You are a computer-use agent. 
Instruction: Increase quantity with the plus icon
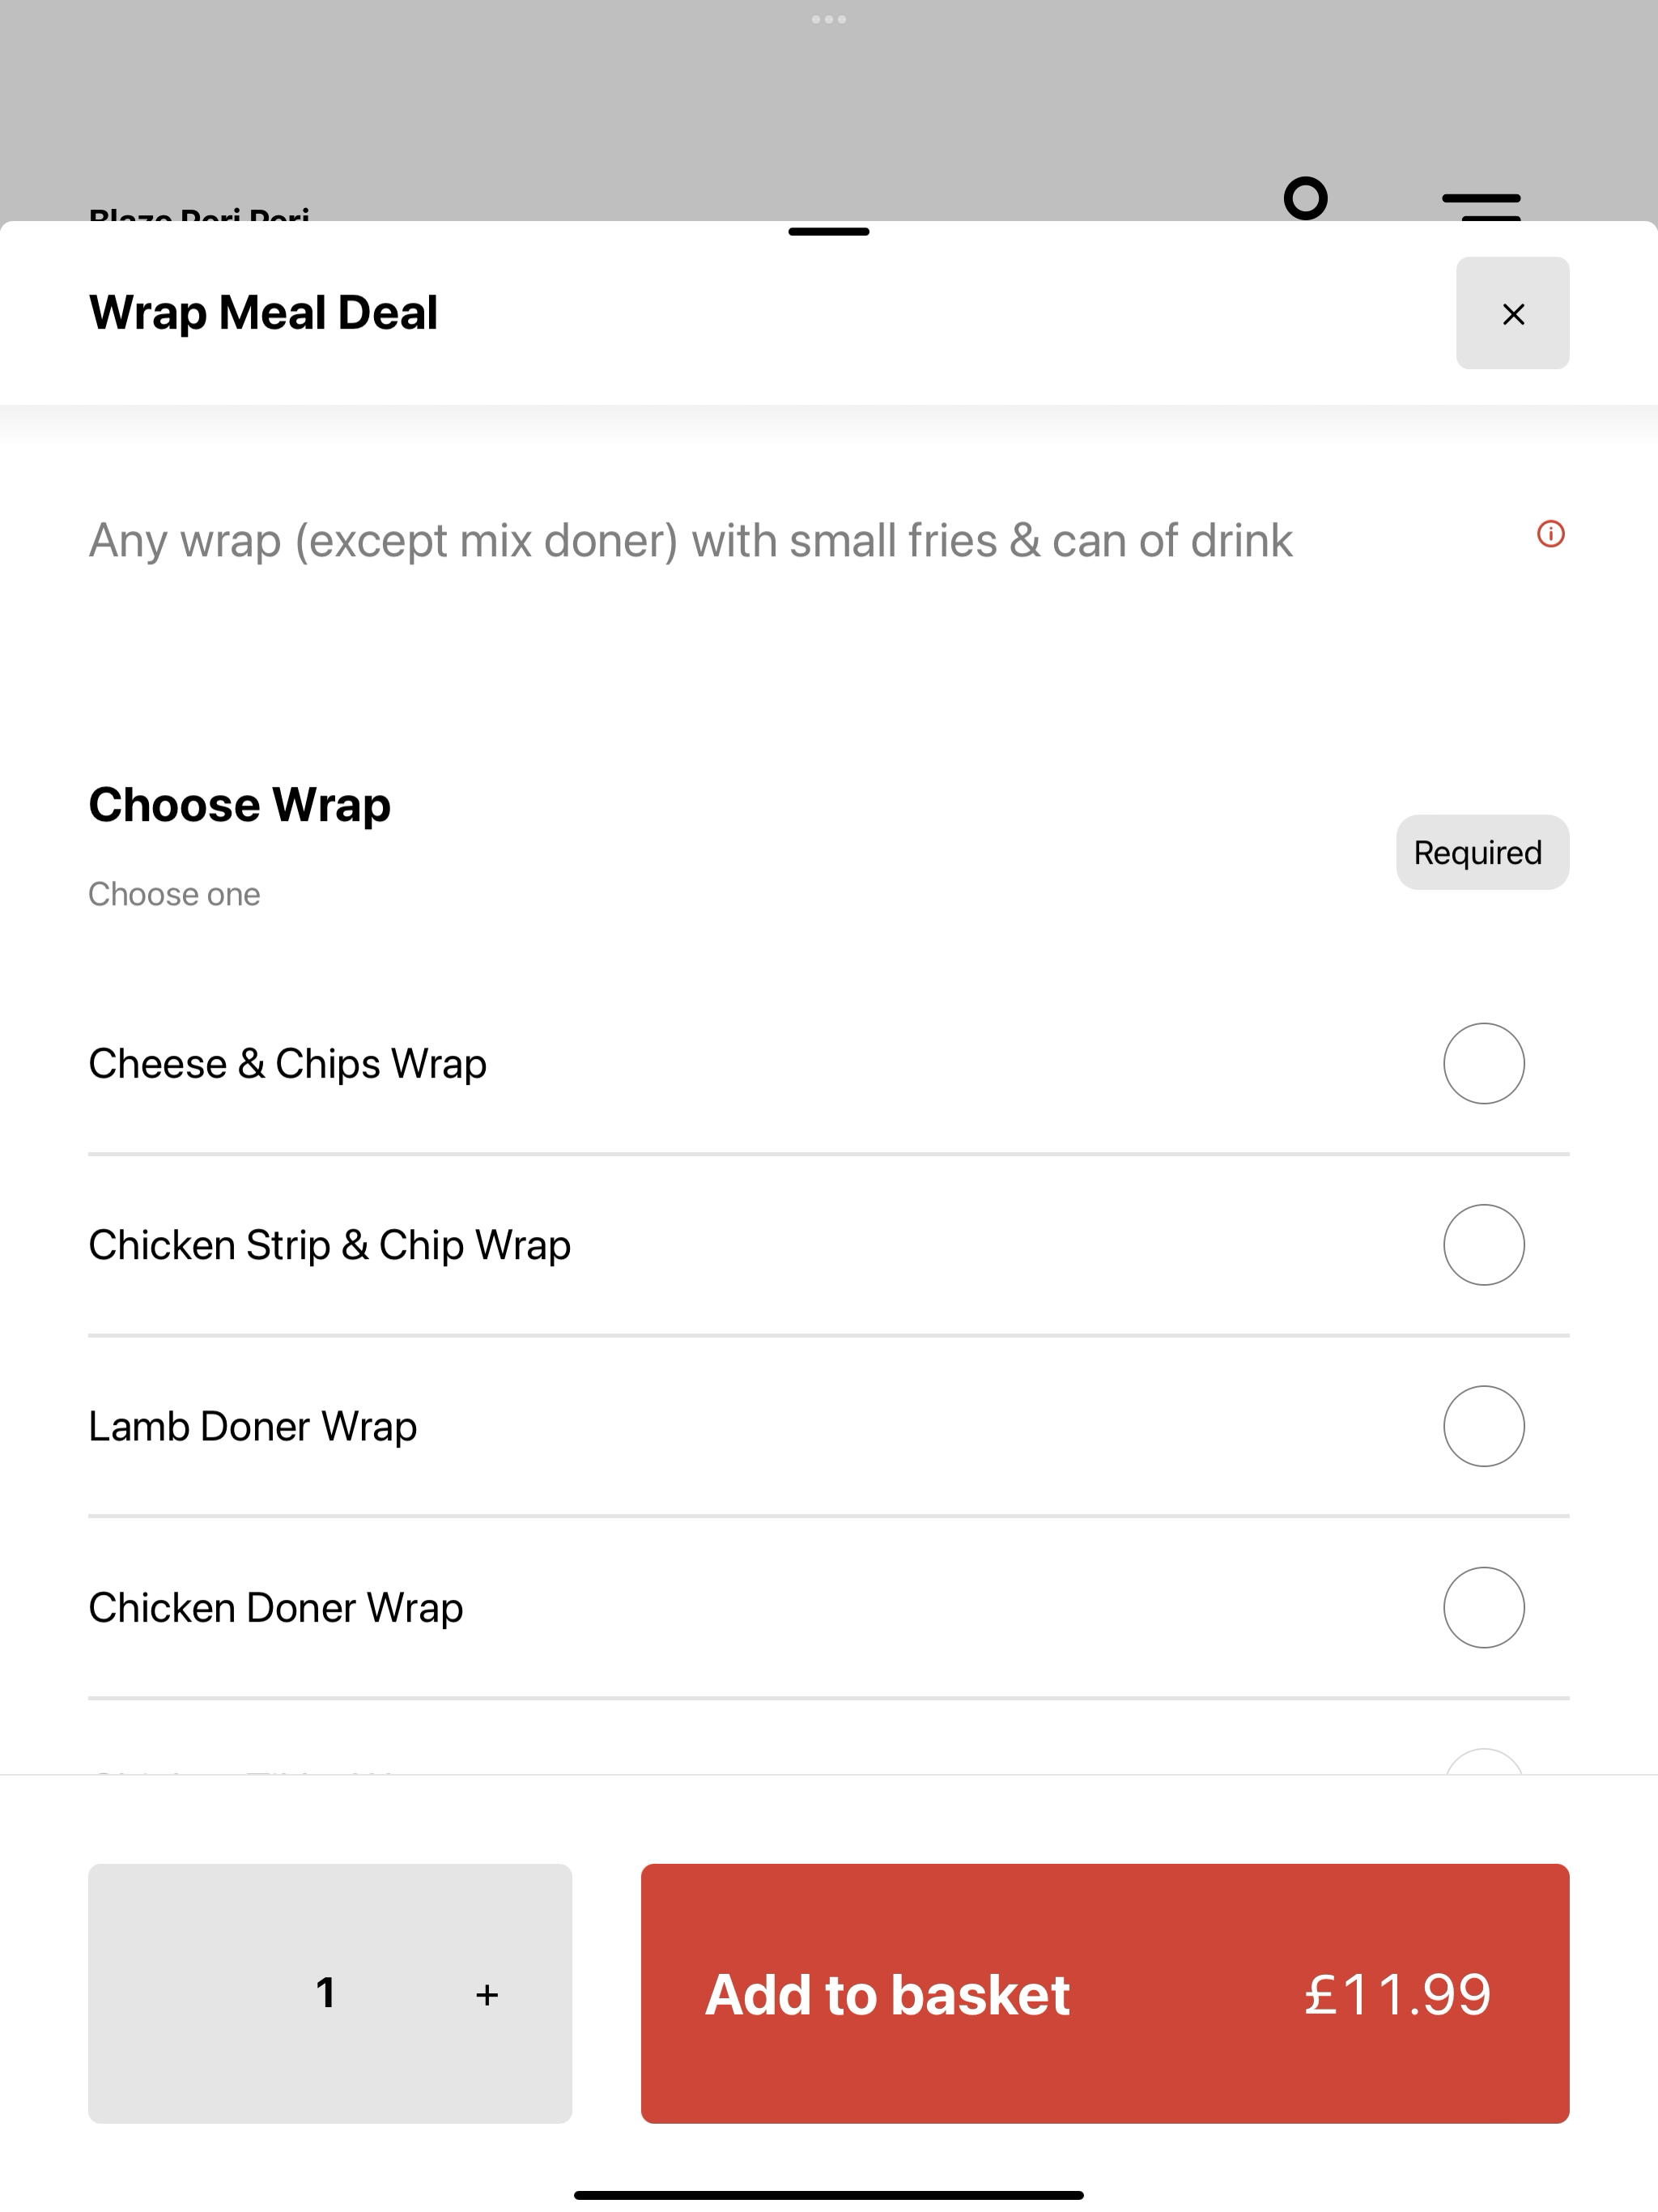[x=487, y=1994]
